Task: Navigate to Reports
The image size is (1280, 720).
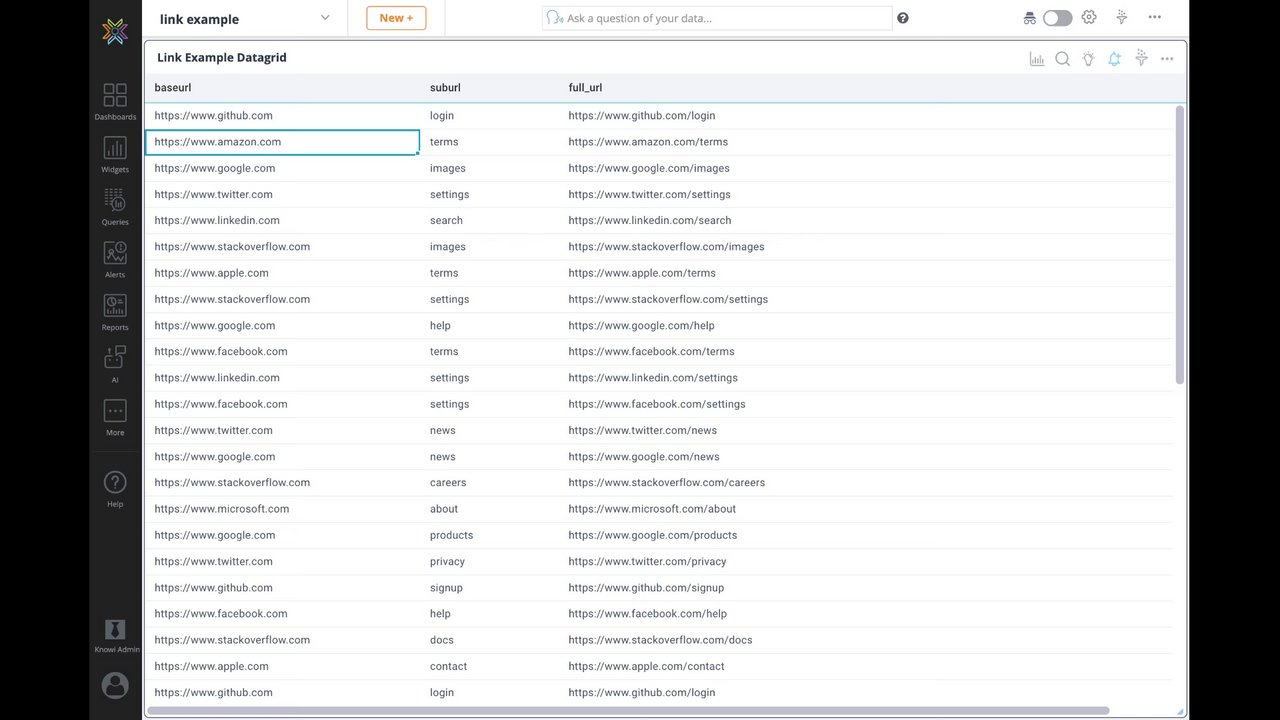Action: tap(115, 312)
